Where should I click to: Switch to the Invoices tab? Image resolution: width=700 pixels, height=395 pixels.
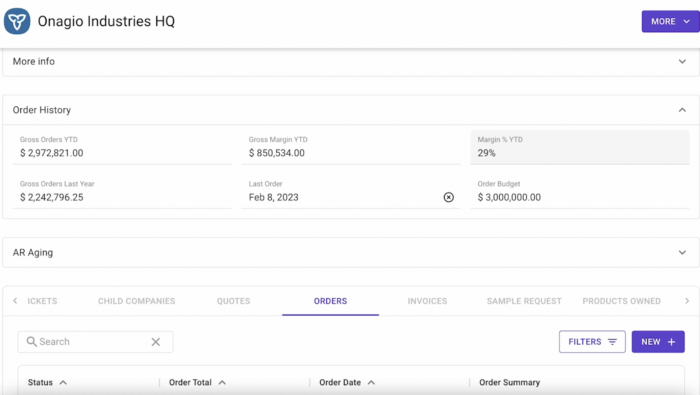[427, 301]
